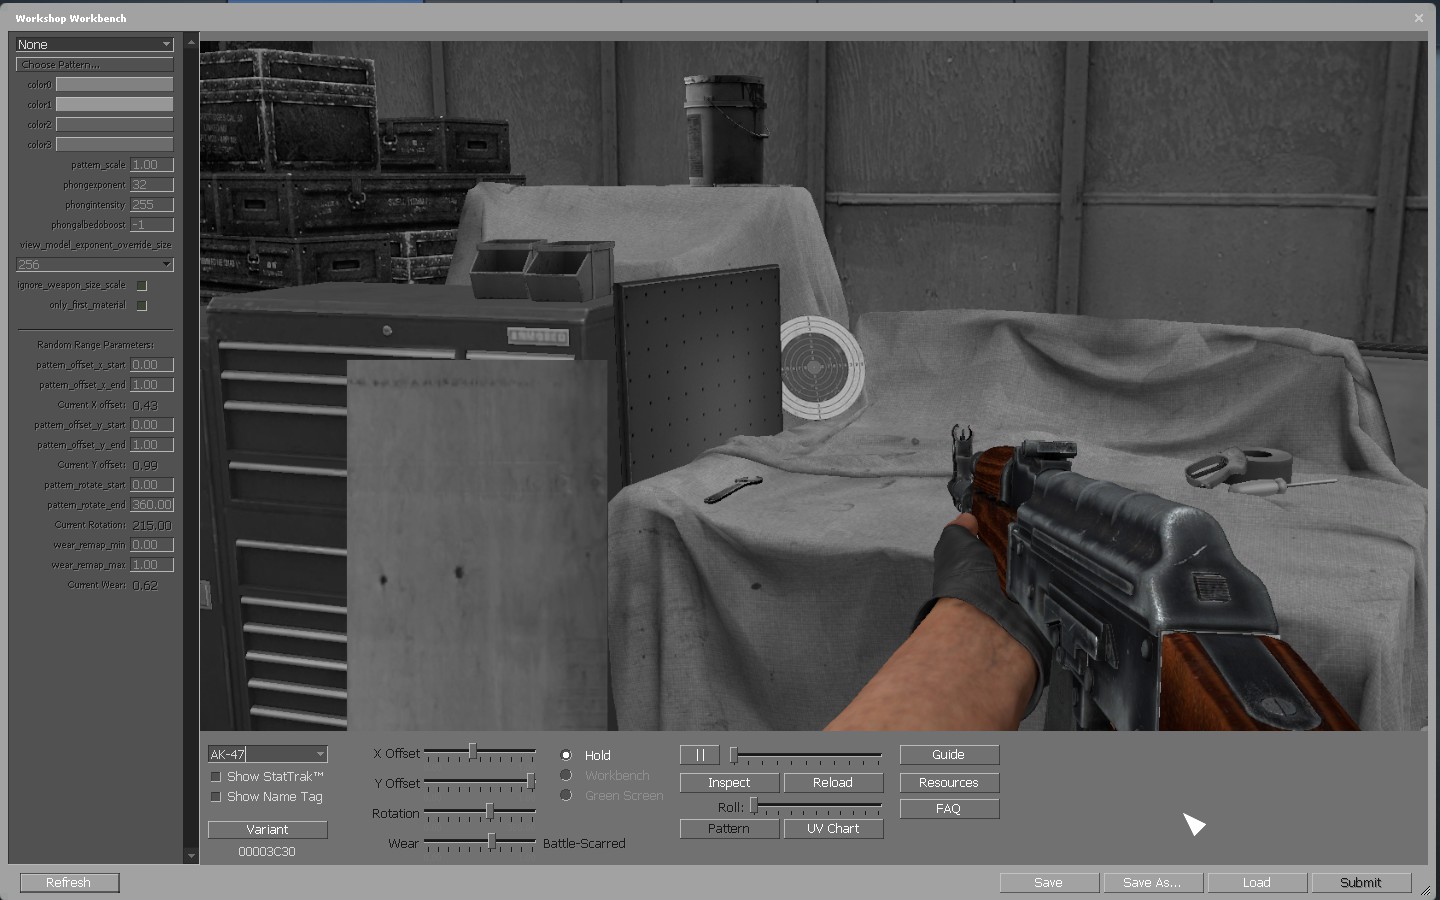Trigger the Reload animation
Viewport: 1440px width, 900px height.
point(833,783)
